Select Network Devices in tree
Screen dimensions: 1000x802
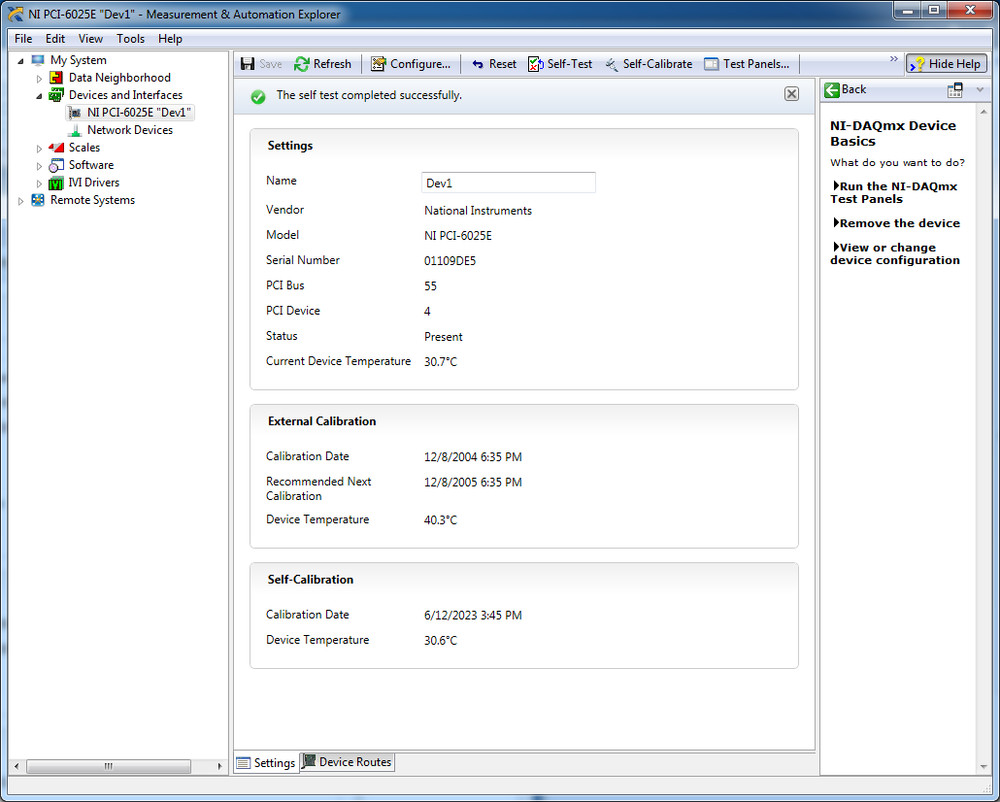[130, 129]
